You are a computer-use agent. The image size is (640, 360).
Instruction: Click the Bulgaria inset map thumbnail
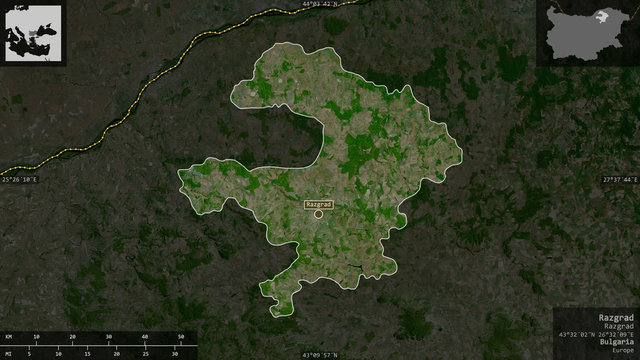588,33
